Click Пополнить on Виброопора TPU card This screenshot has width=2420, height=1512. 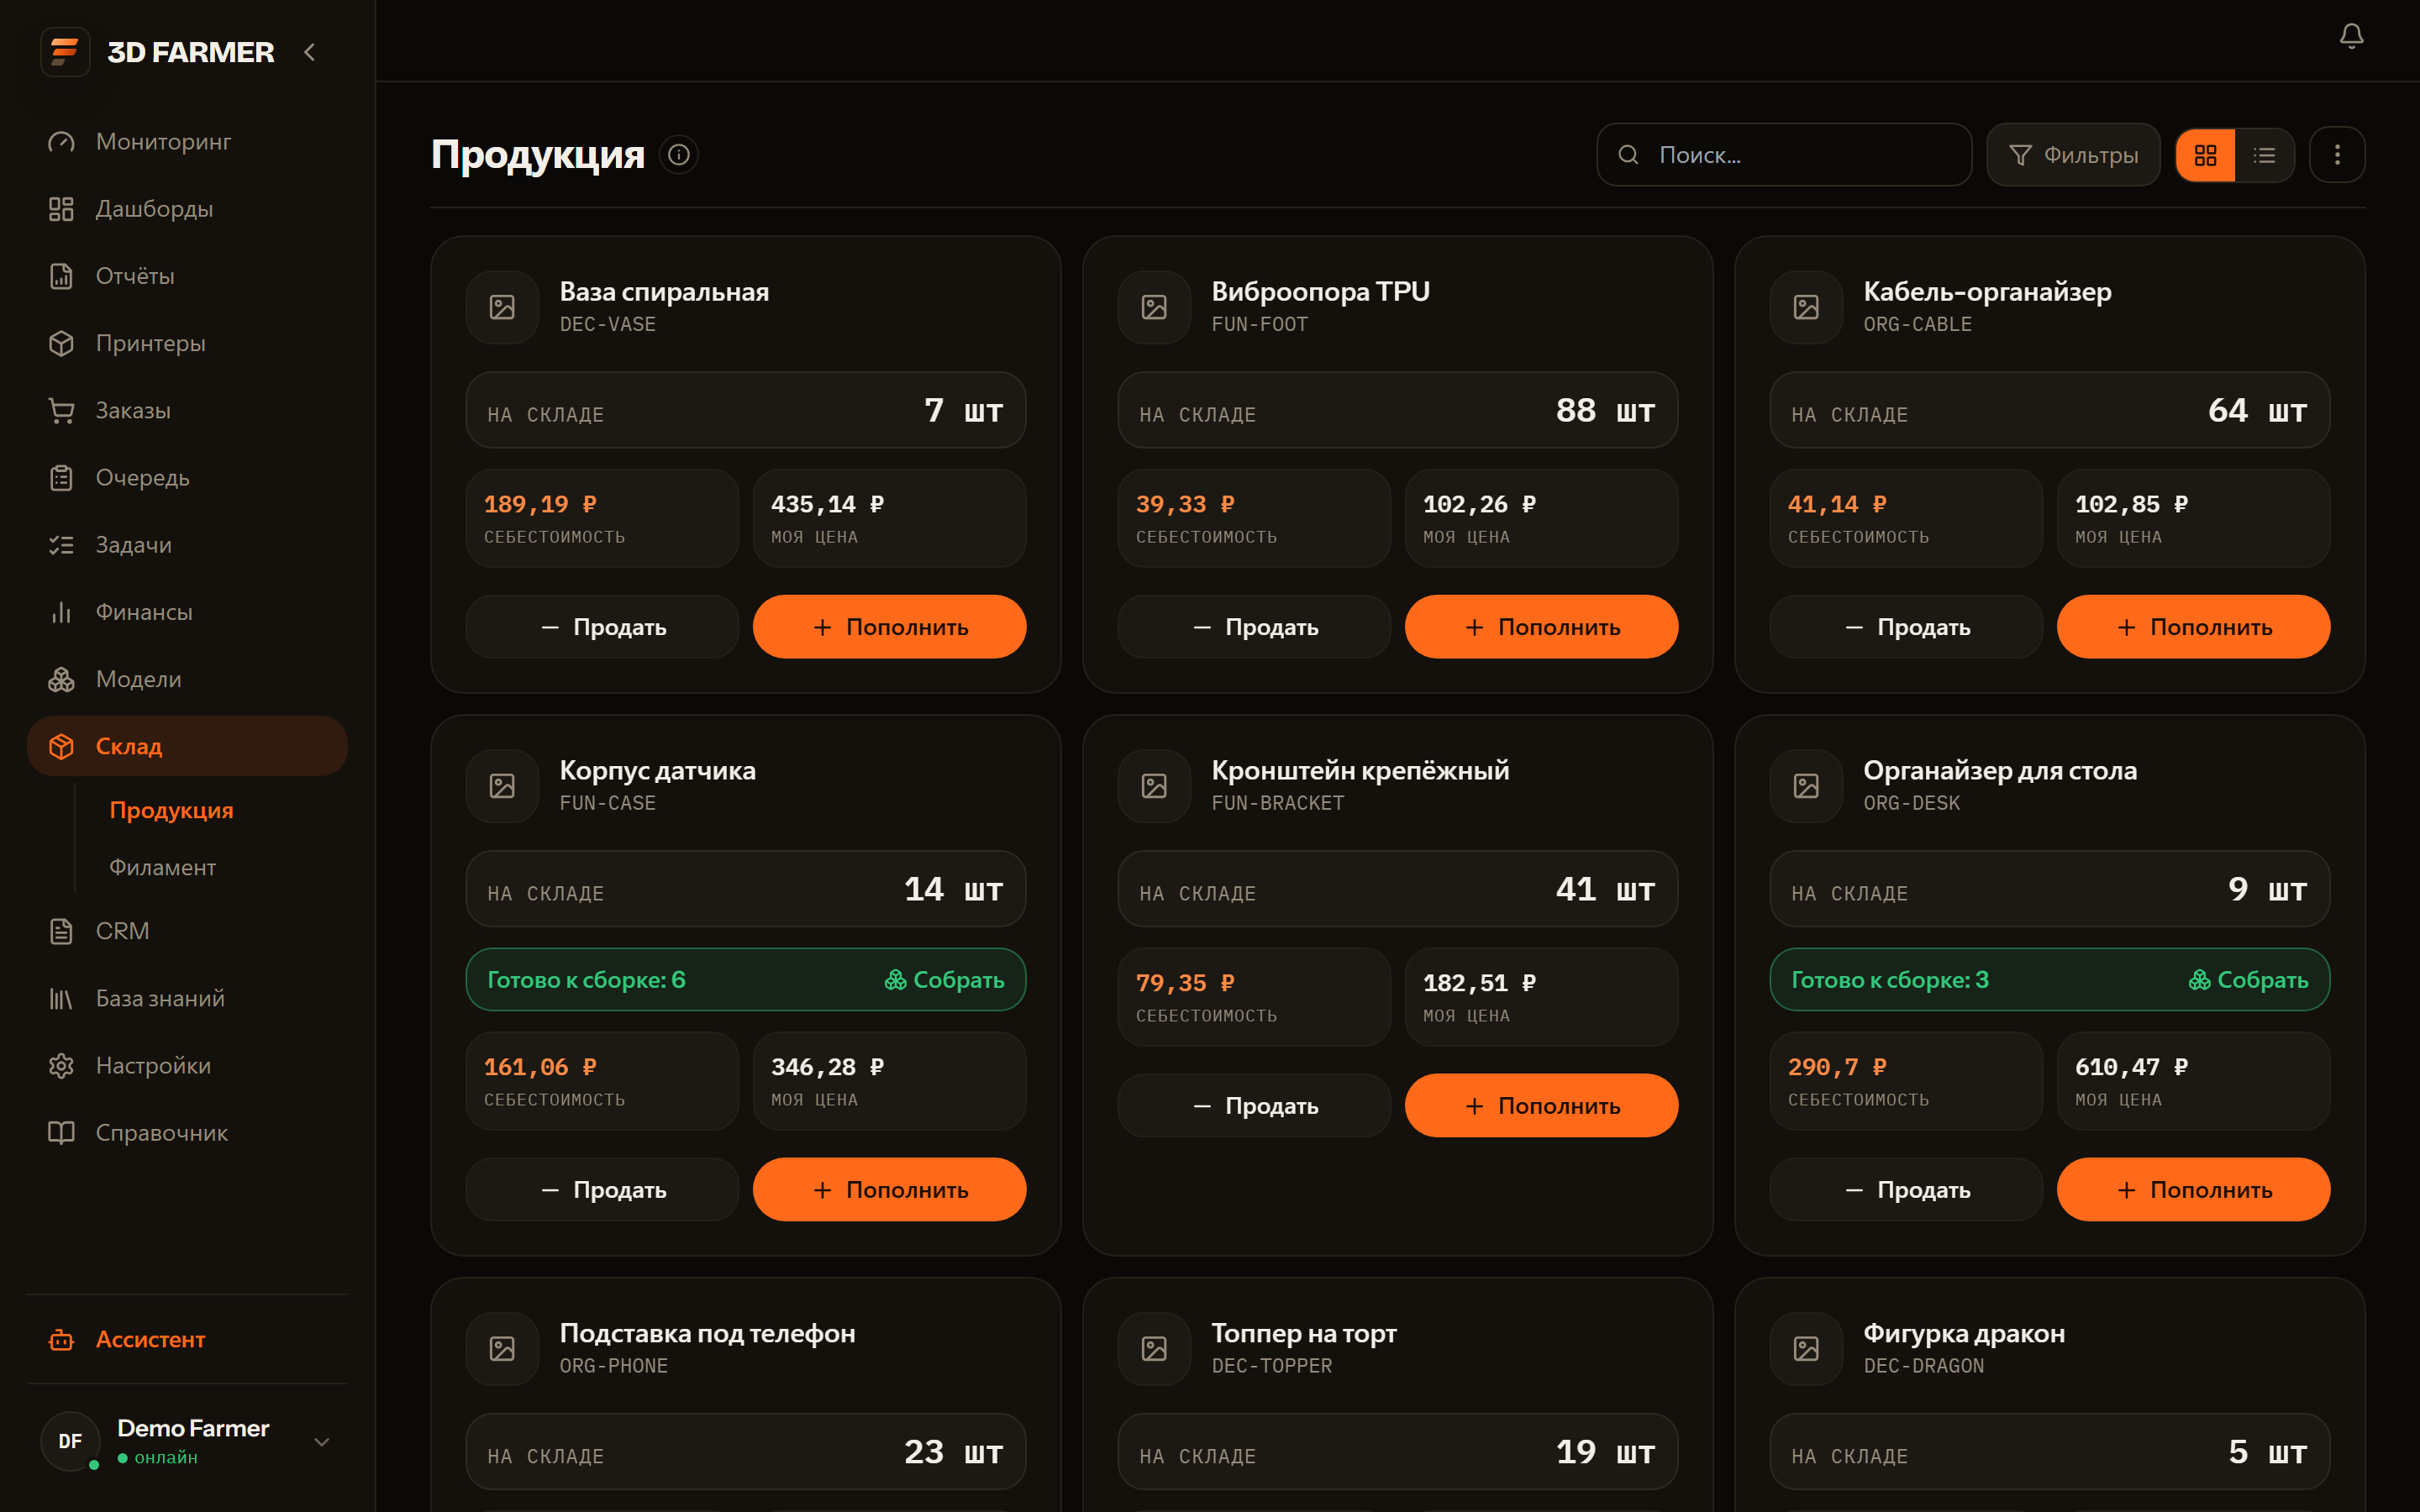coord(1541,627)
